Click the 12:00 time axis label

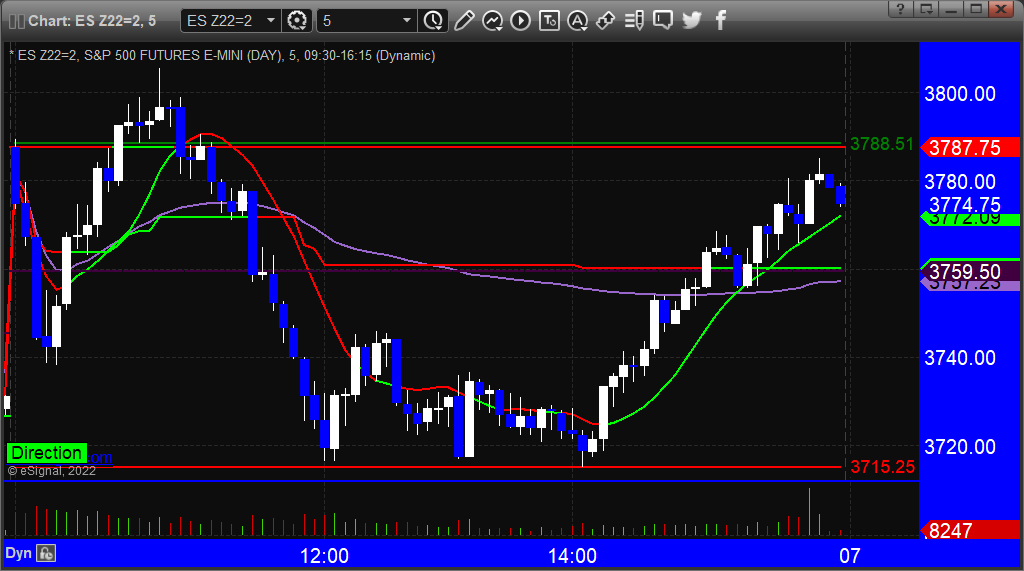tap(324, 556)
